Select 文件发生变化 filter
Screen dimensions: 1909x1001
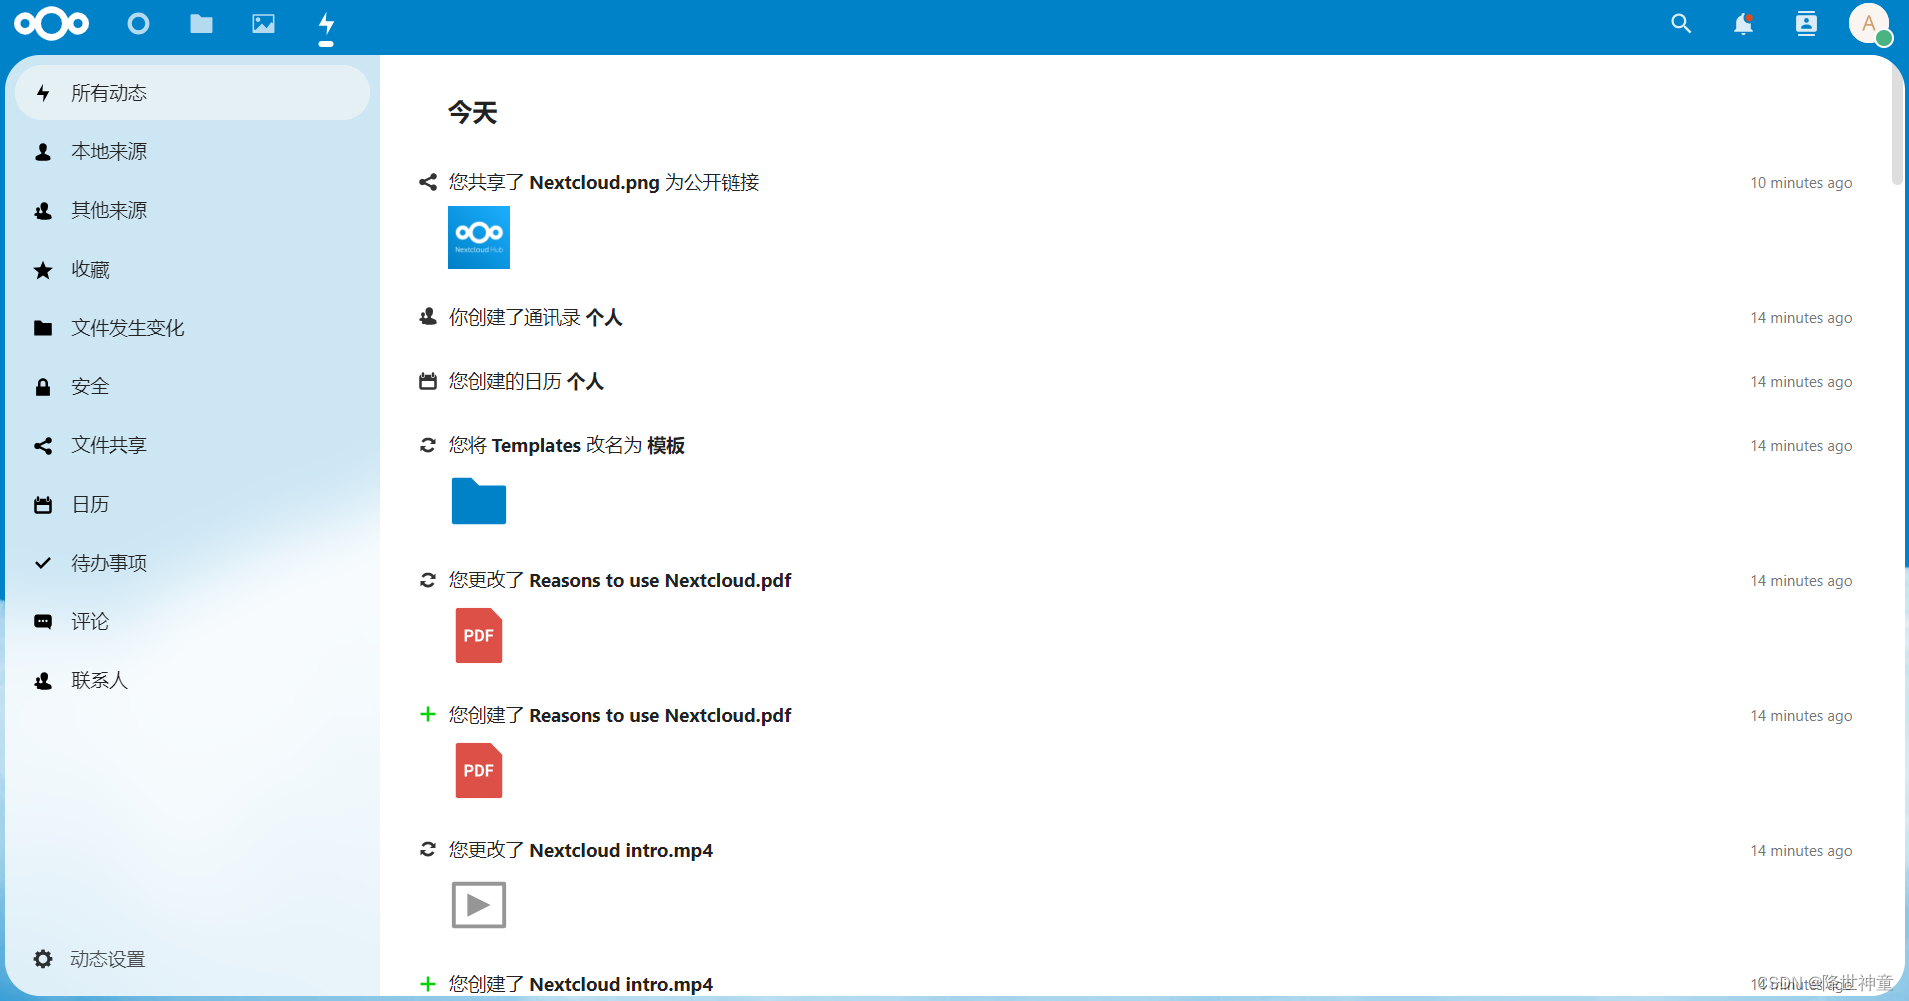point(193,328)
